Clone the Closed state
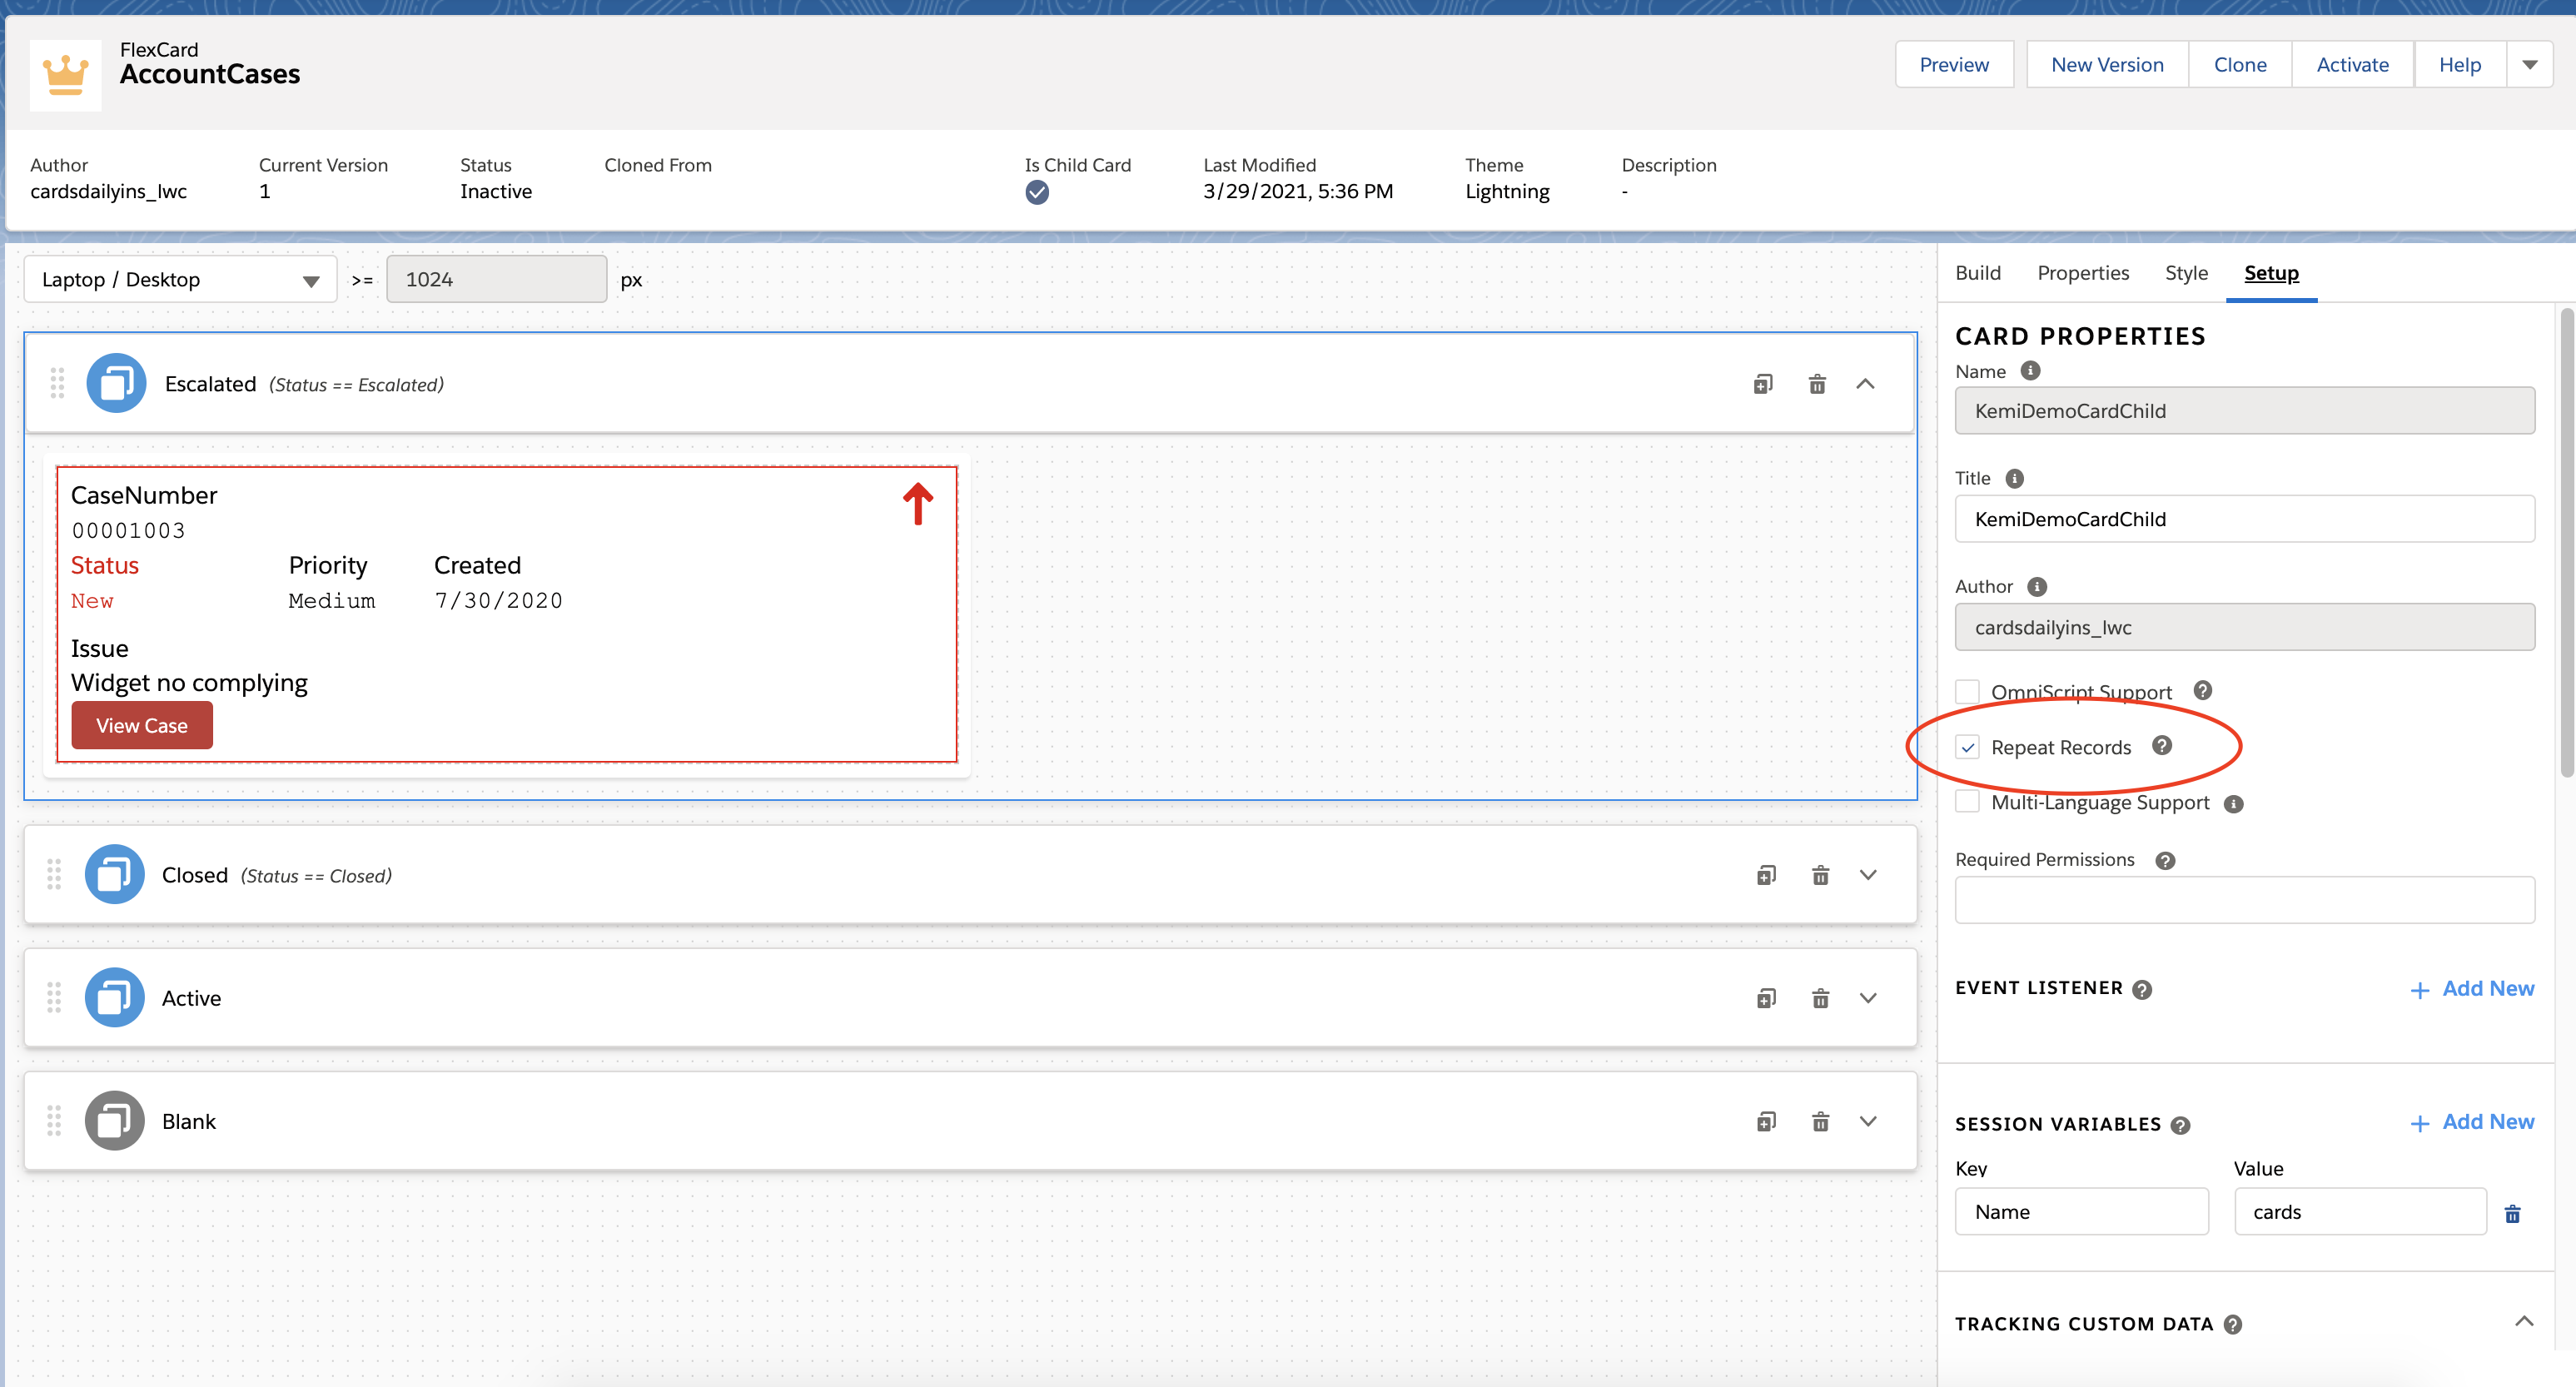 click(1766, 875)
